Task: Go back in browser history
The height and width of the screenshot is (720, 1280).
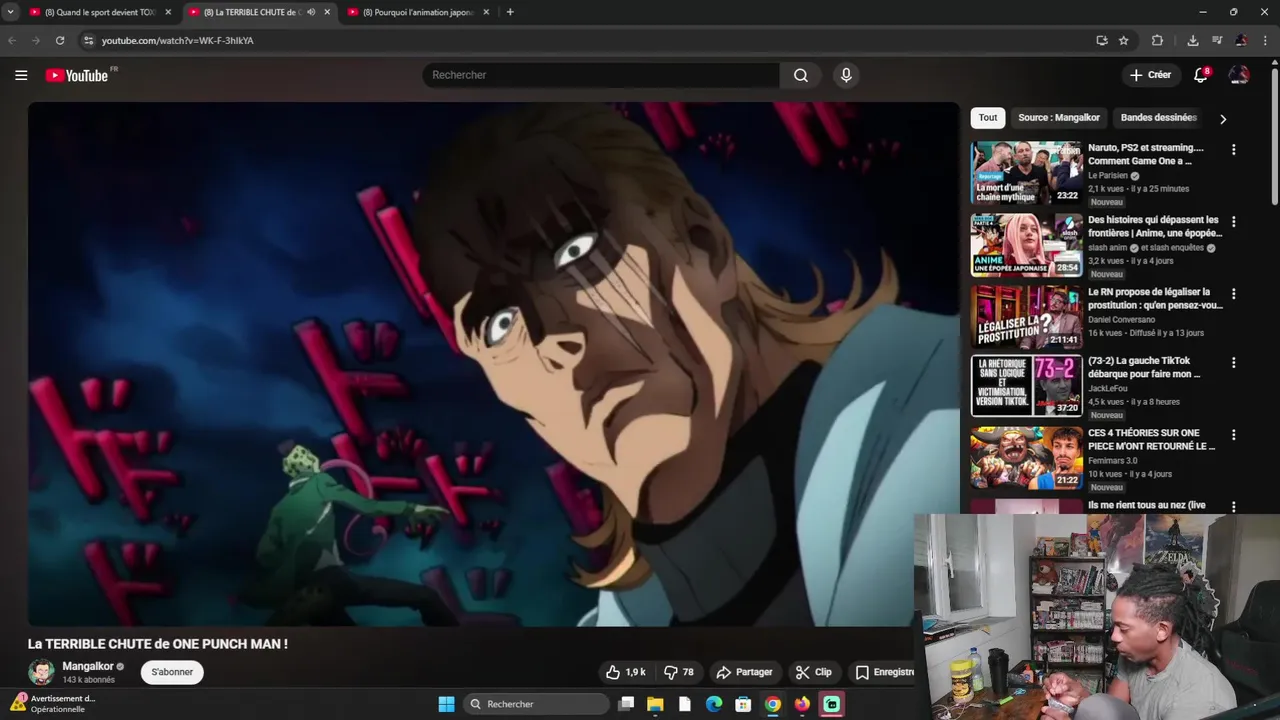Action: (12, 40)
